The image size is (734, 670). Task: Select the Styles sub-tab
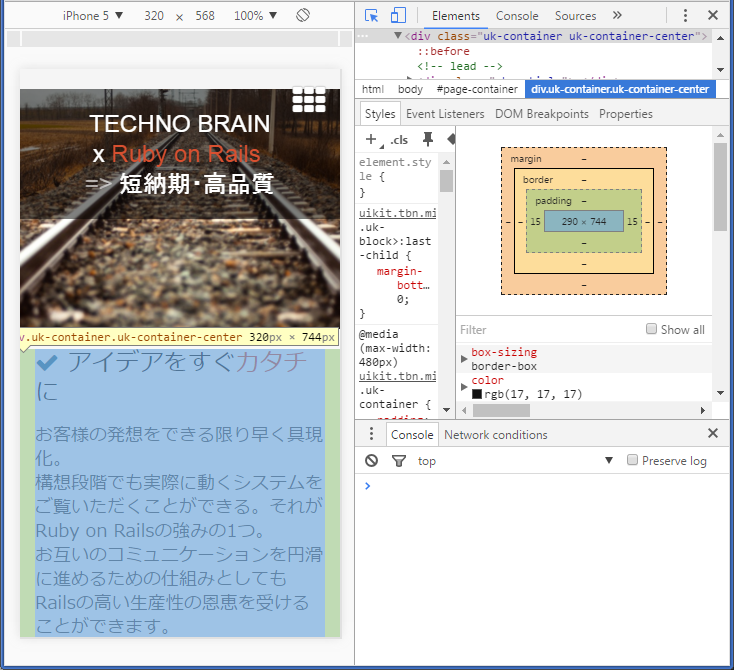pyautogui.click(x=380, y=114)
